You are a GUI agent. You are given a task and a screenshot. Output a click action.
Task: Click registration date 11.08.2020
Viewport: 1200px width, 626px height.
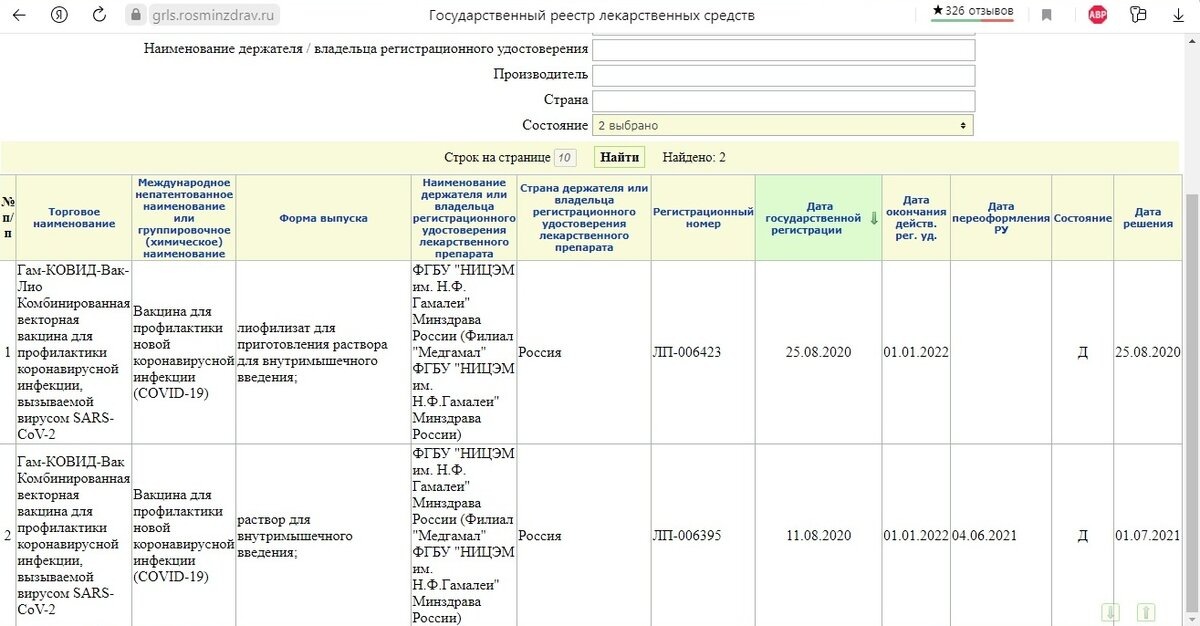tap(818, 536)
